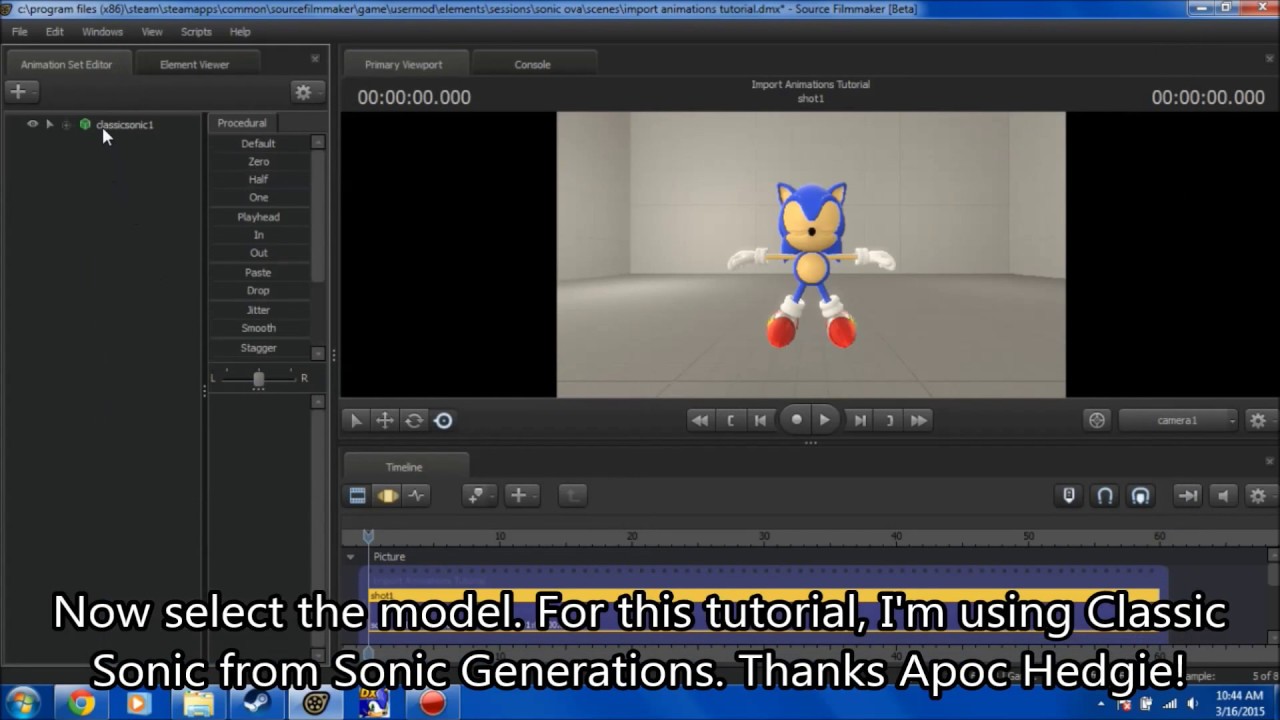Click the timeline playhead marker
1280x720 pixels.
click(368, 537)
